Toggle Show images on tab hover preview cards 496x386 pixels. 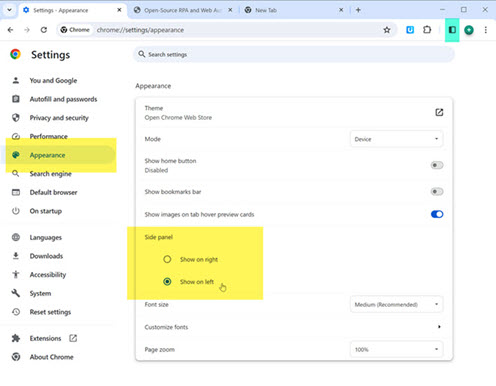437,214
